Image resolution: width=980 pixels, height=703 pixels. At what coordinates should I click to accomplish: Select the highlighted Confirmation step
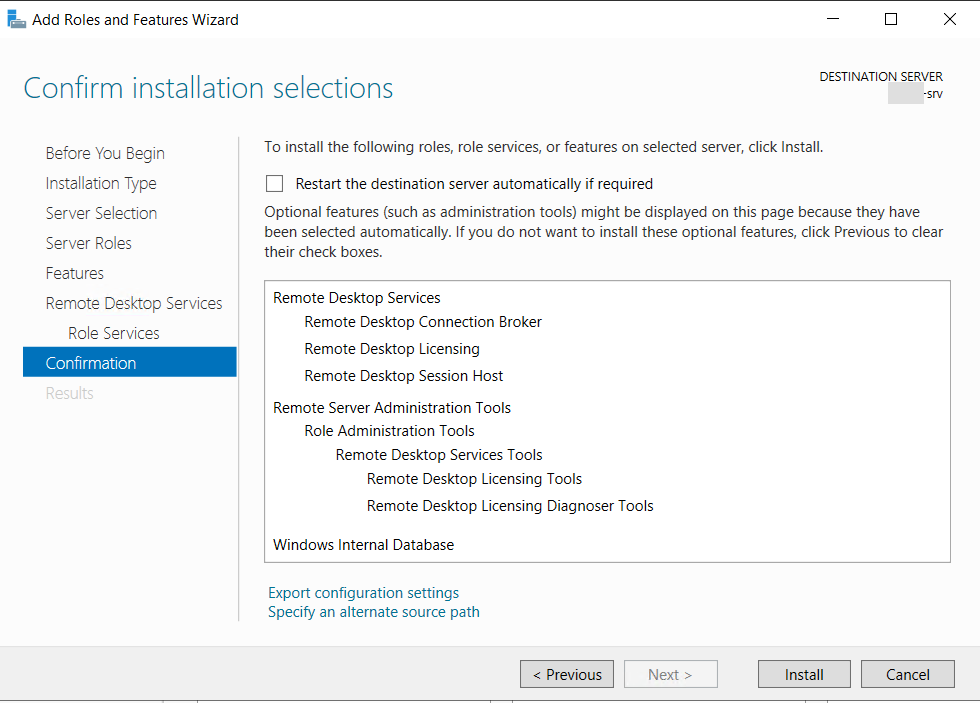pos(130,362)
